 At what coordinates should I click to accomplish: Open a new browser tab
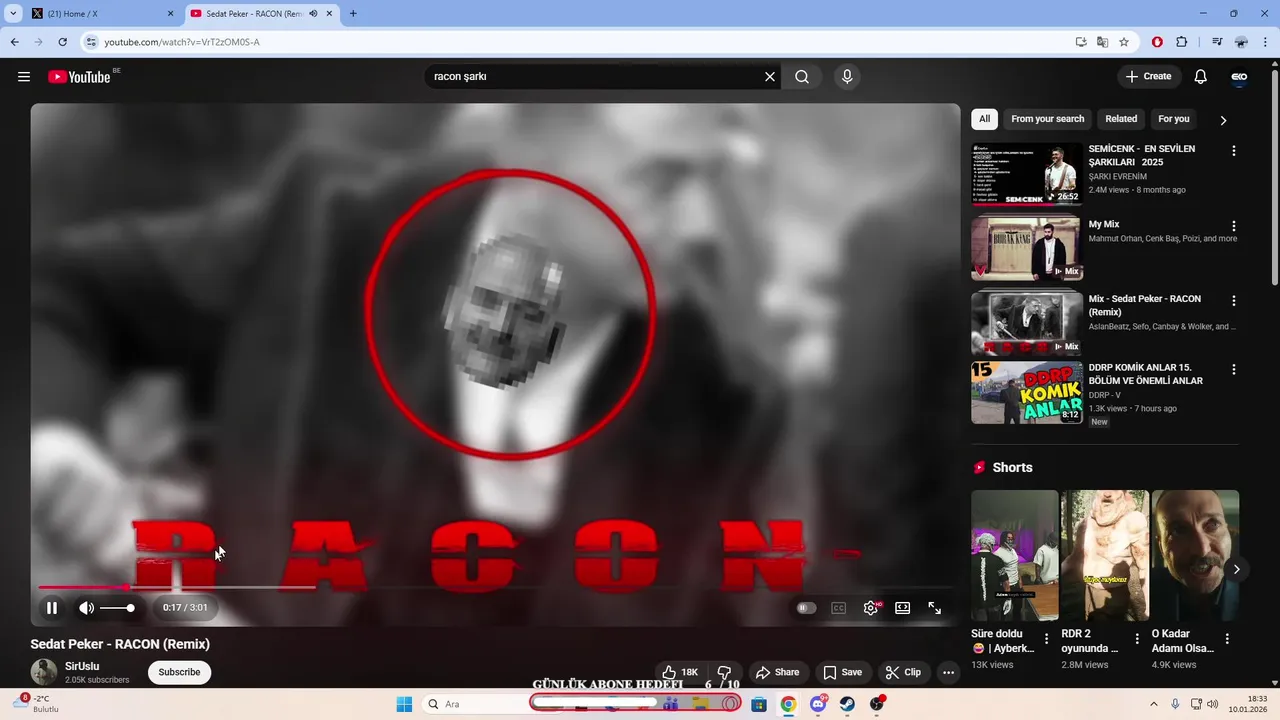click(353, 14)
